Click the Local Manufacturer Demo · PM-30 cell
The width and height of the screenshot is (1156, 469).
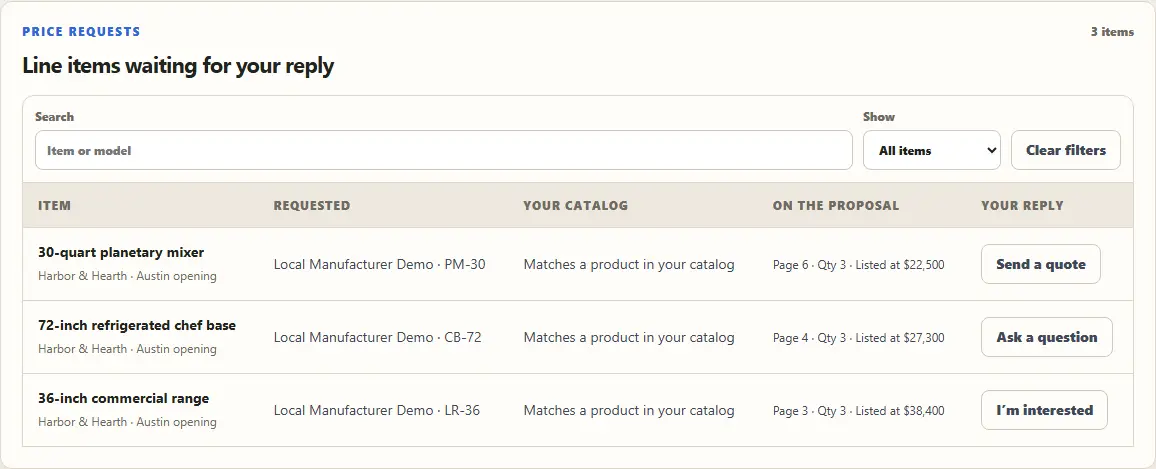pyautogui.click(x=380, y=264)
